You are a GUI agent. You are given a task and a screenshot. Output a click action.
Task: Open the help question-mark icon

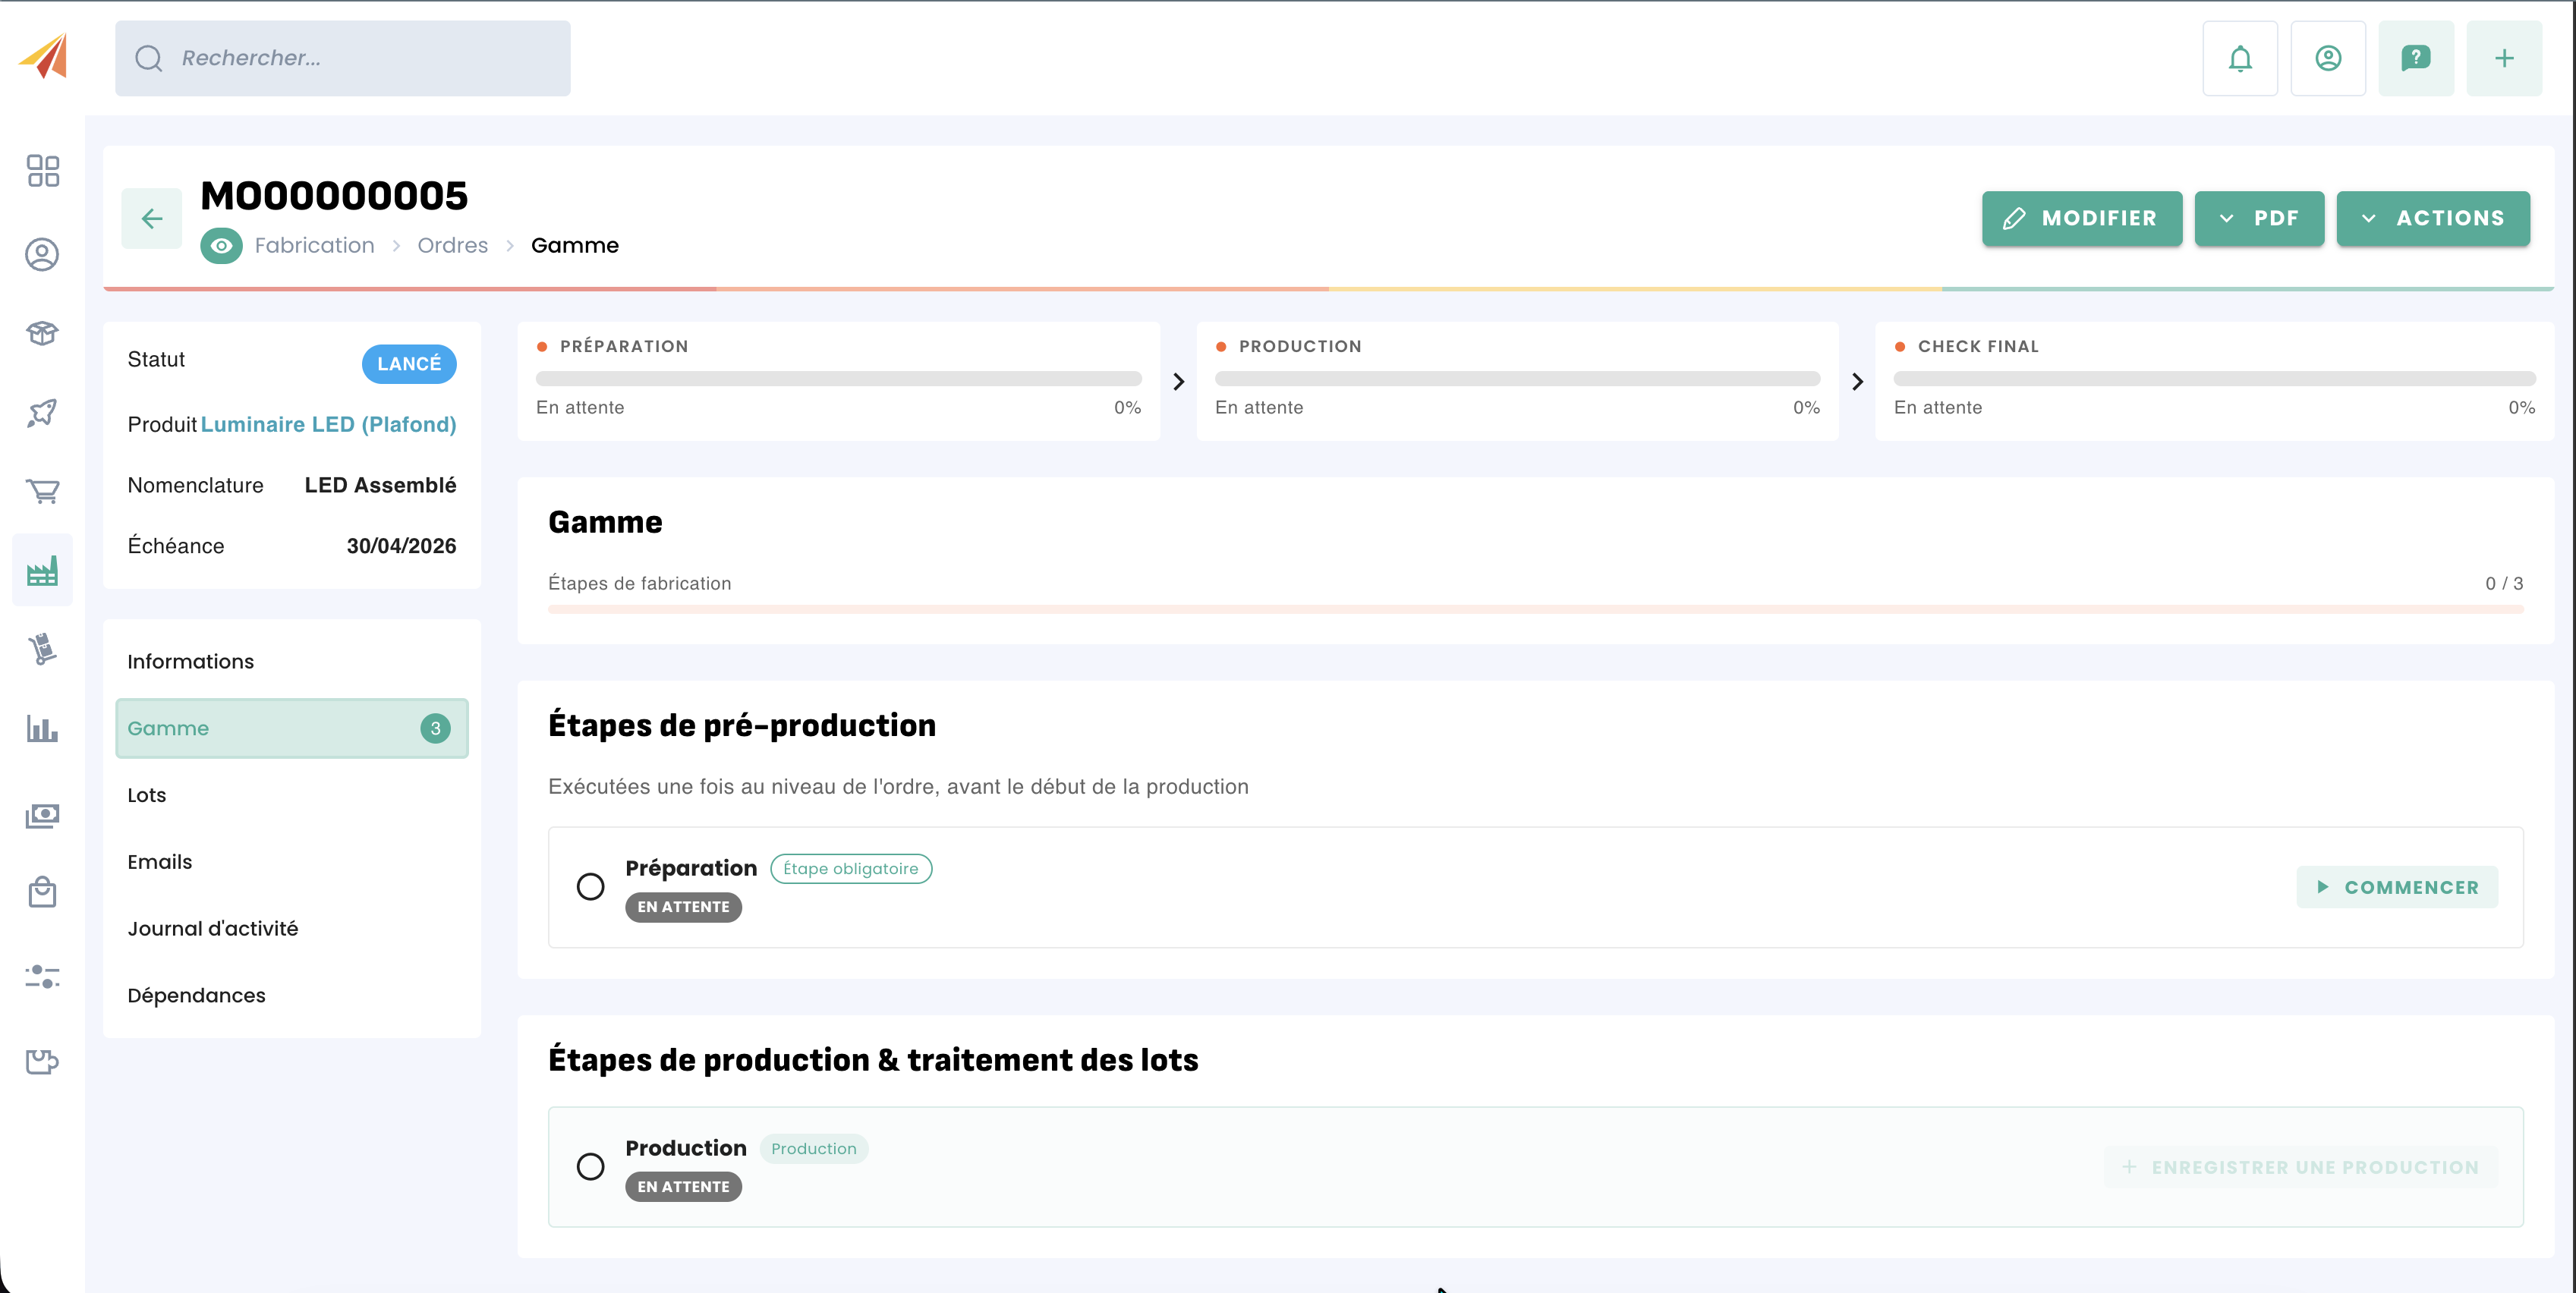click(x=2415, y=58)
